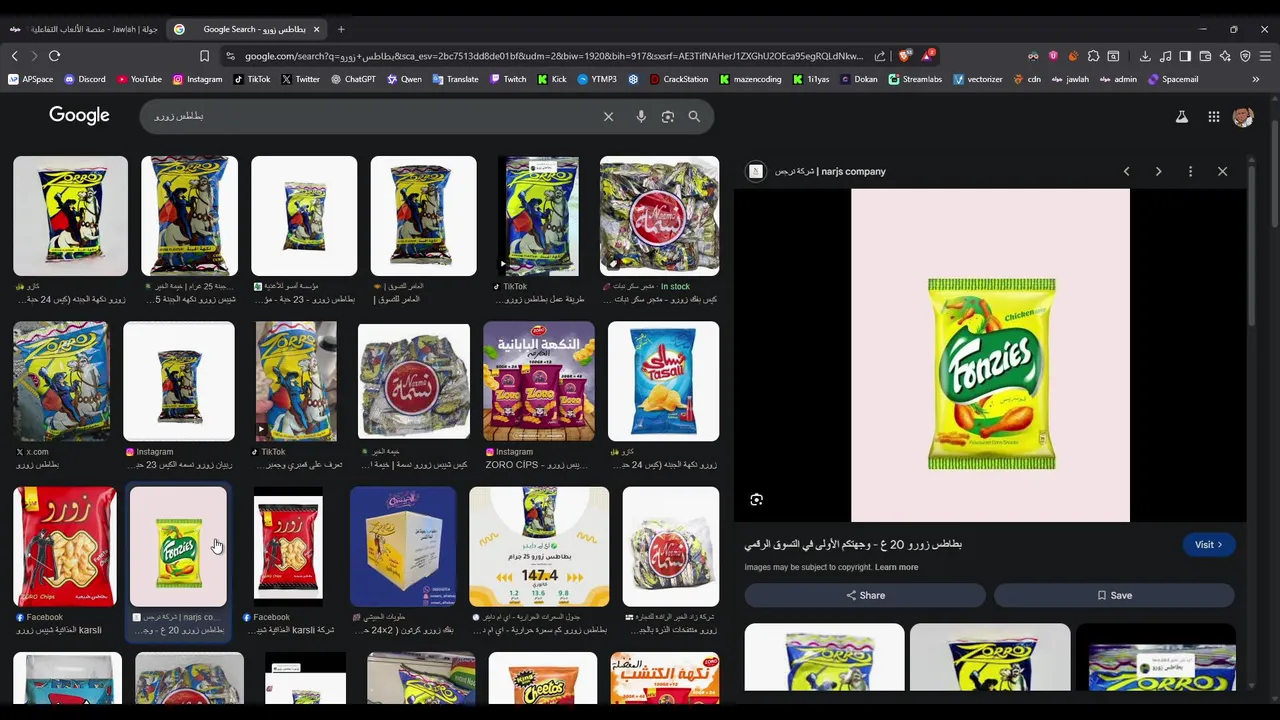Open the Discord bookmark

(84, 79)
